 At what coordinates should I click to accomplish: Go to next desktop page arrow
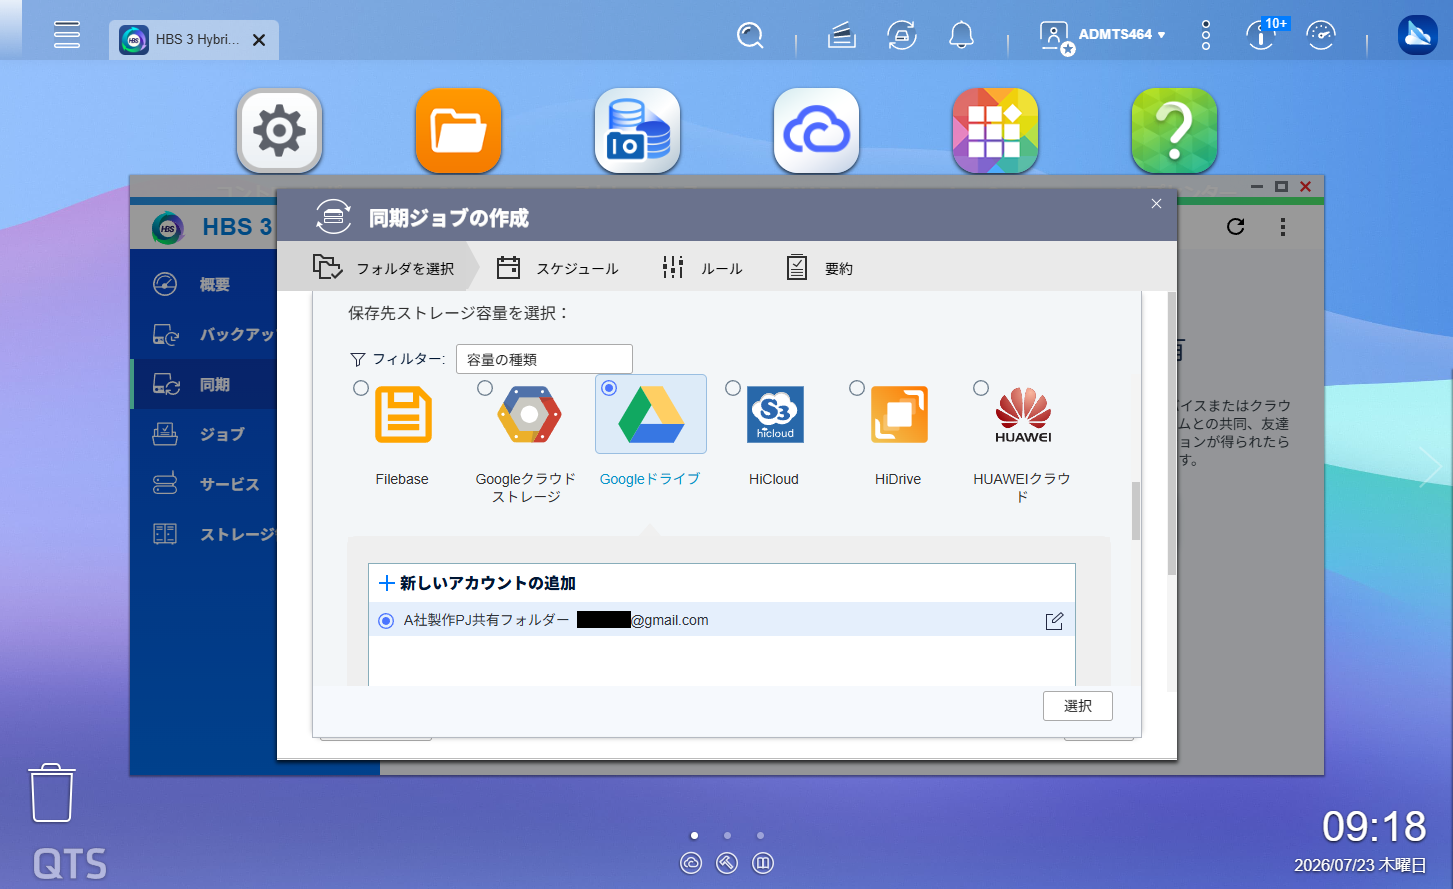click(1430, 467)
